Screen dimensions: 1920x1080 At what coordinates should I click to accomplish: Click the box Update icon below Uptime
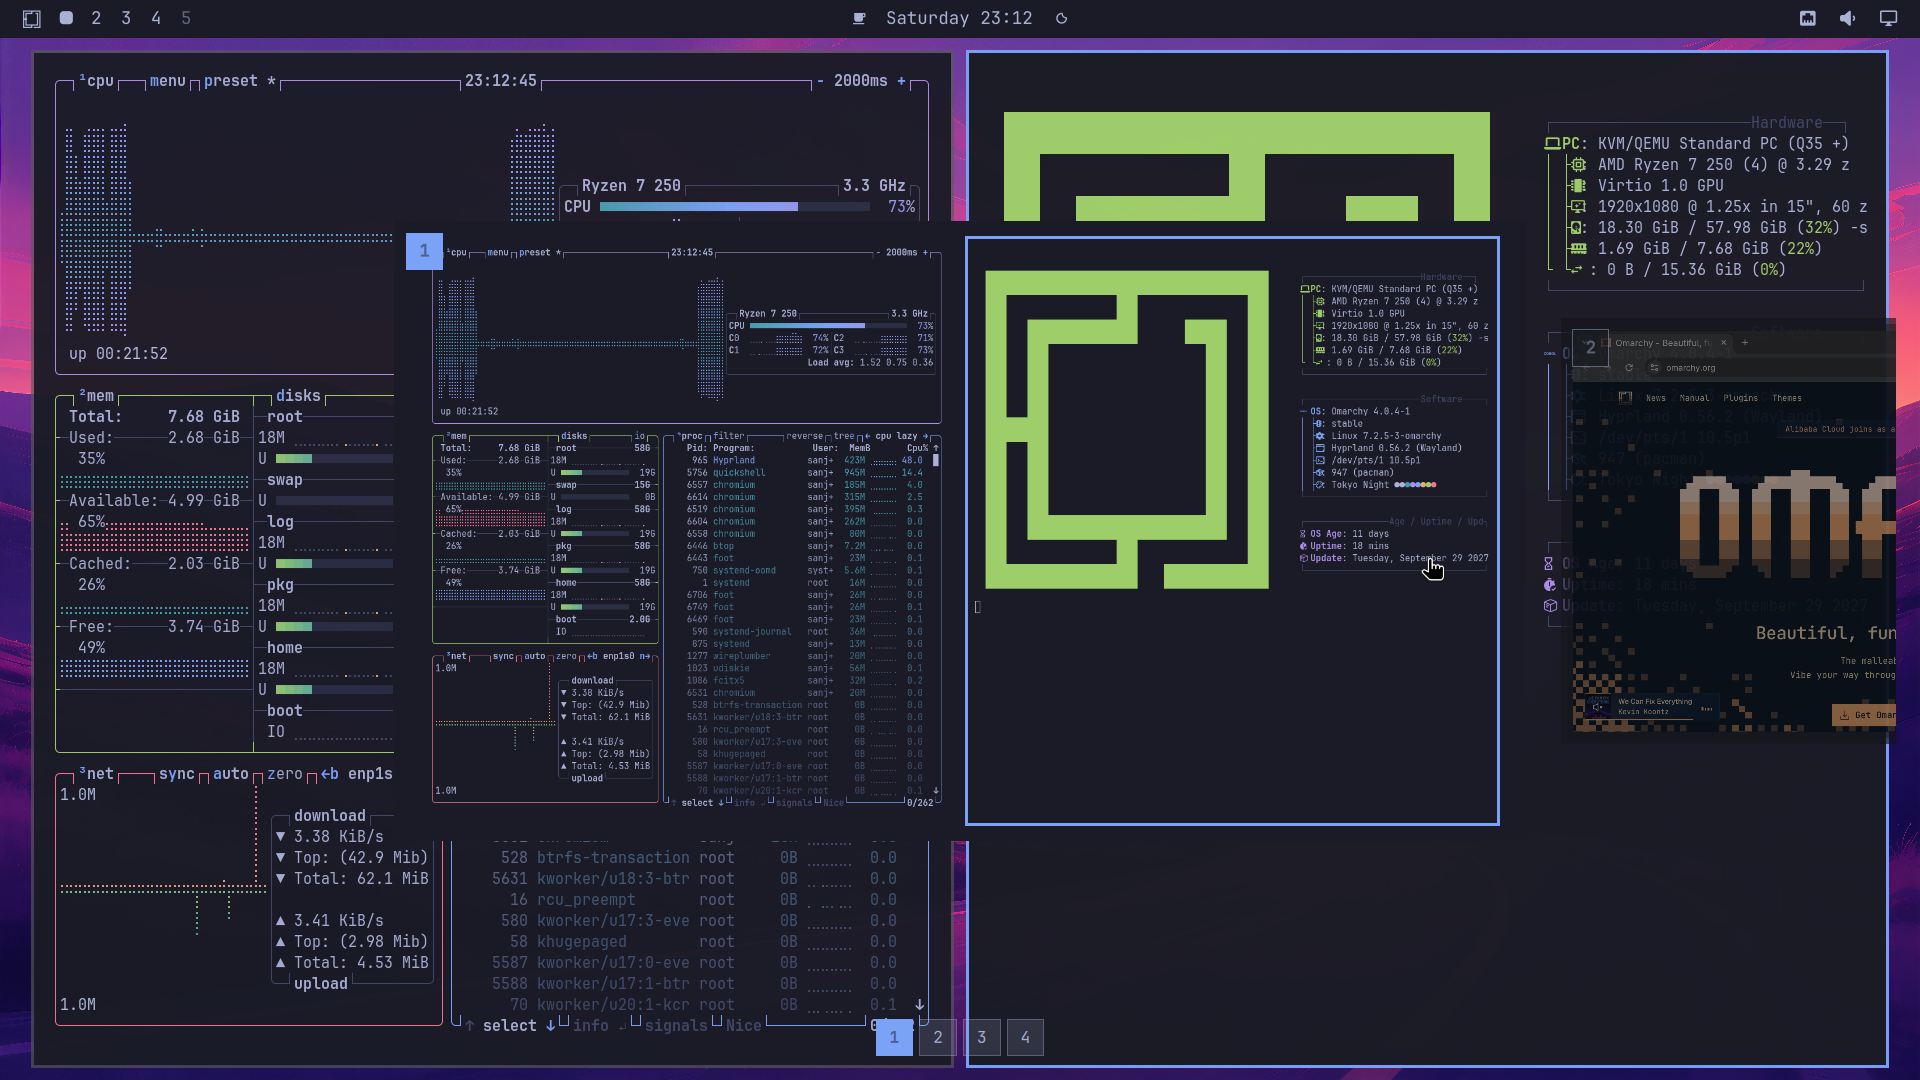pos(1550,606)
